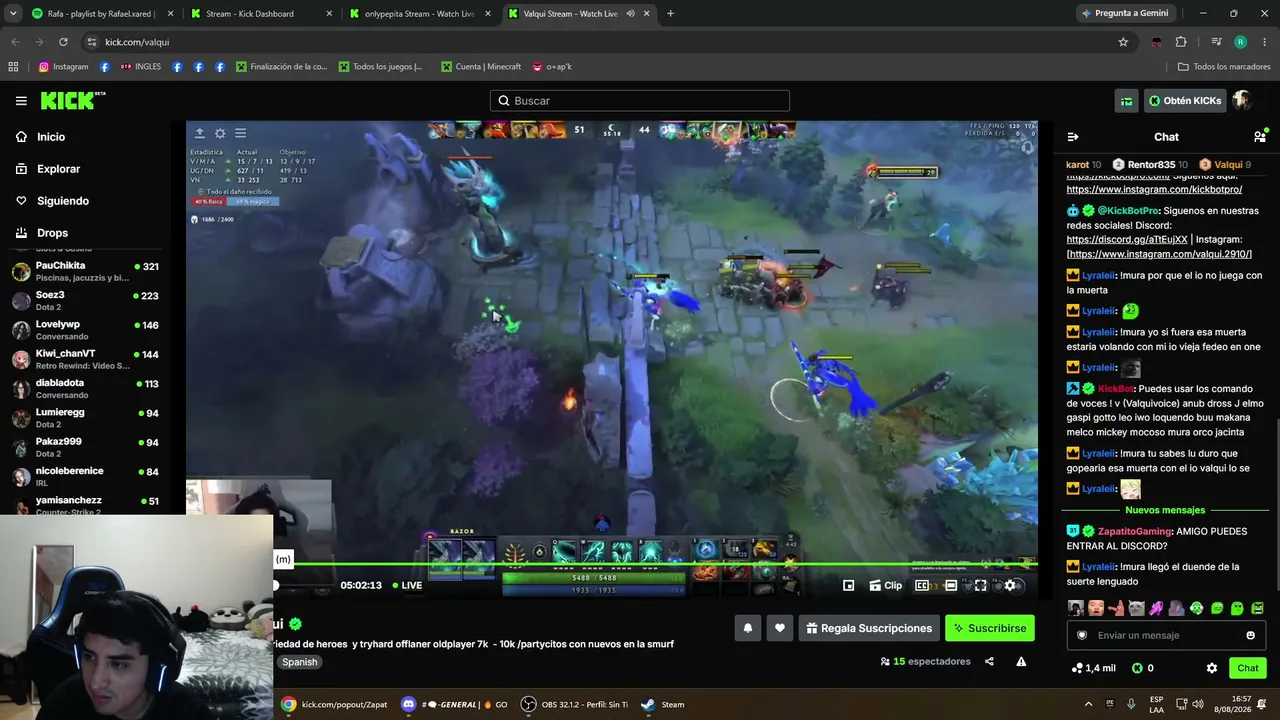Open the Cuenta | Minecraft bookmark
This screenshot has width=1280, height=720.
pyautogui.click(x=481, y=67)
